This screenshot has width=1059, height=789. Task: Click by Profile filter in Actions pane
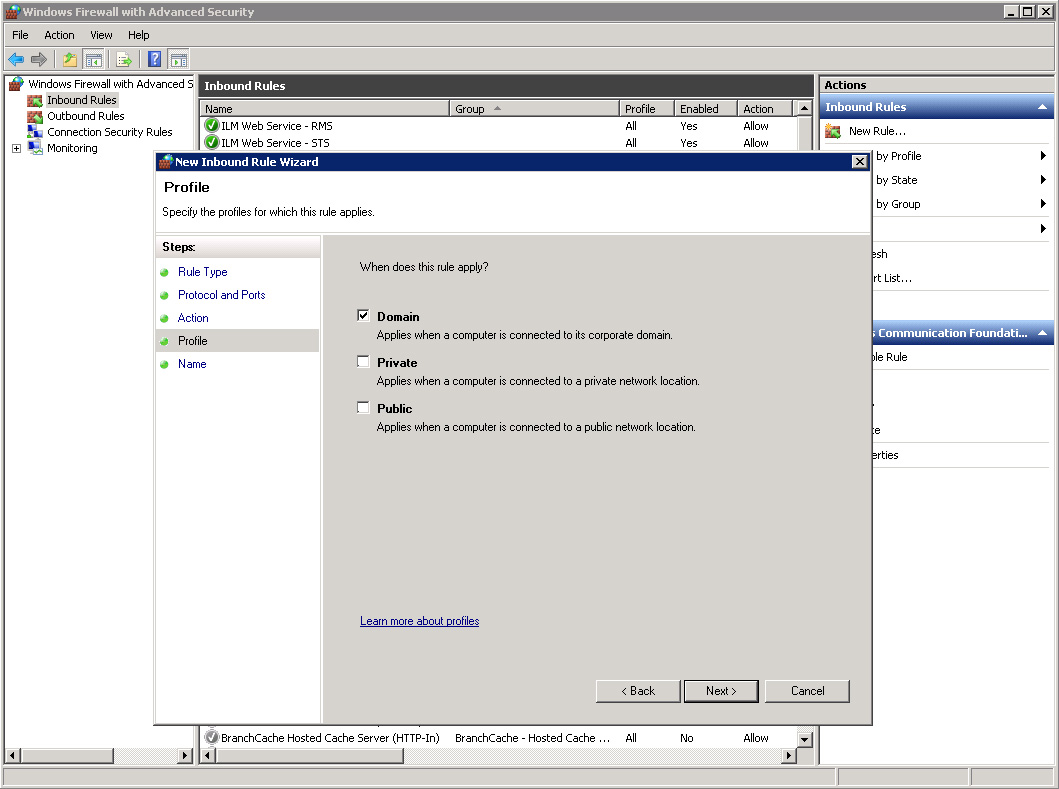point(898,155)
